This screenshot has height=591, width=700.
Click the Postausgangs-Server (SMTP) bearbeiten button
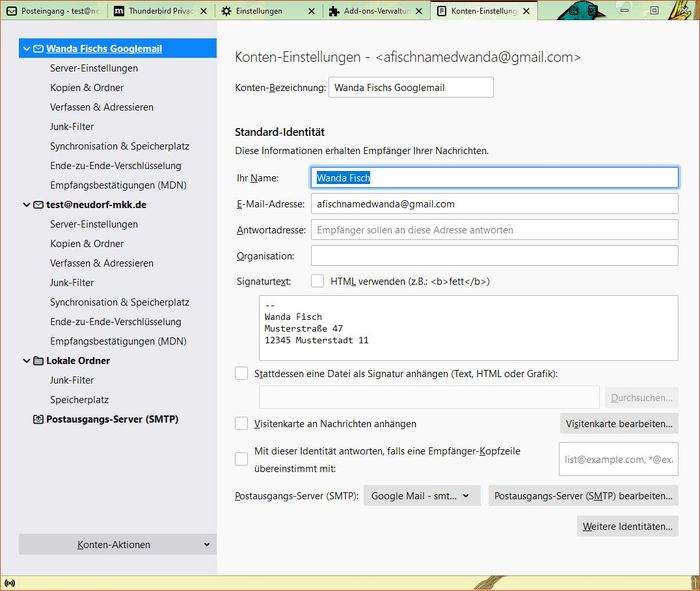(x=583, y=495)
